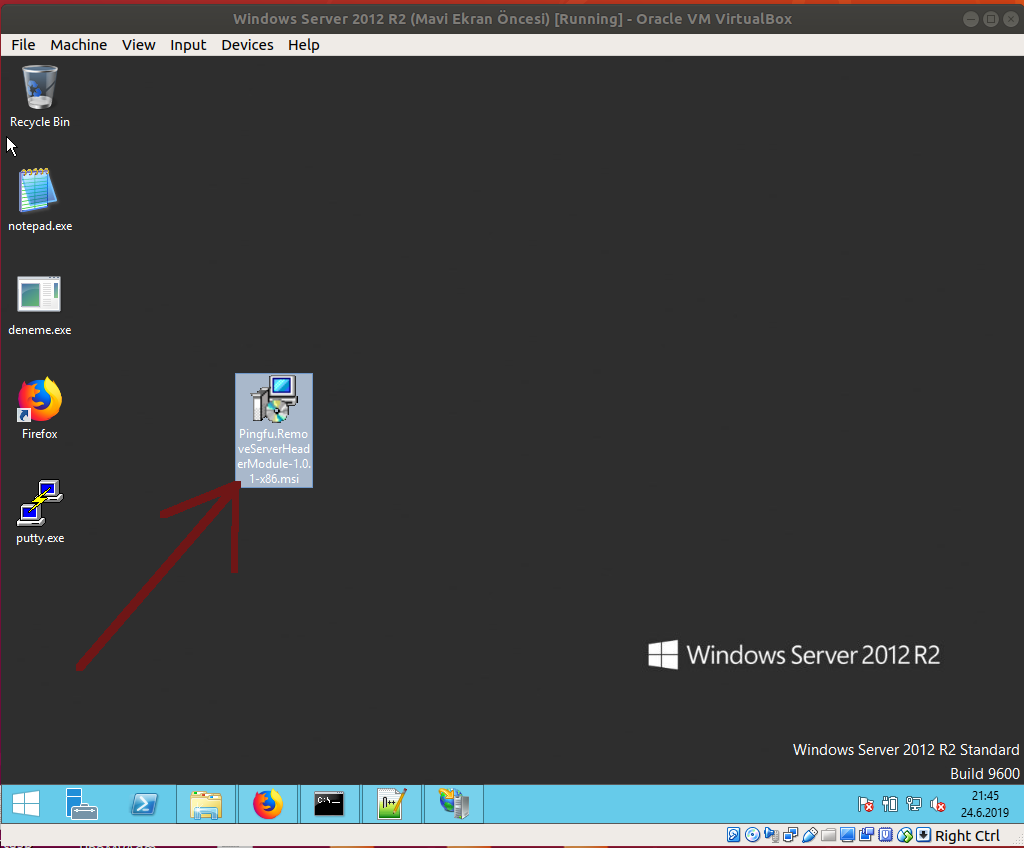Screen dimensions: 1024x848
Task: Click the VirtualBox USB devices indicator
Action: tap(810, 835)
